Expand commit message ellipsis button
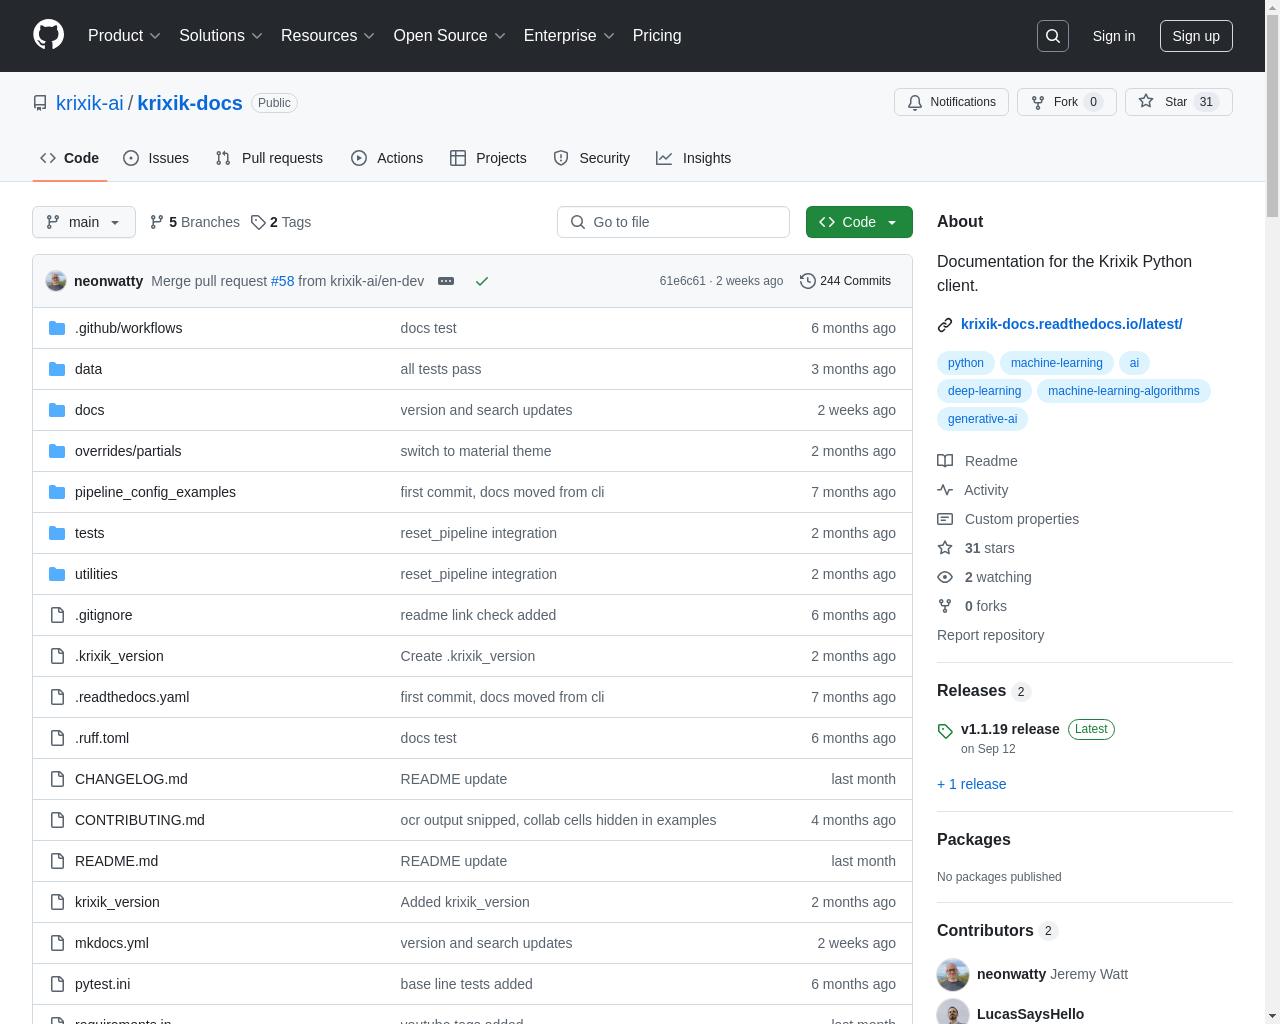The image size is (1280, 1024). click(x=446, y=281)
